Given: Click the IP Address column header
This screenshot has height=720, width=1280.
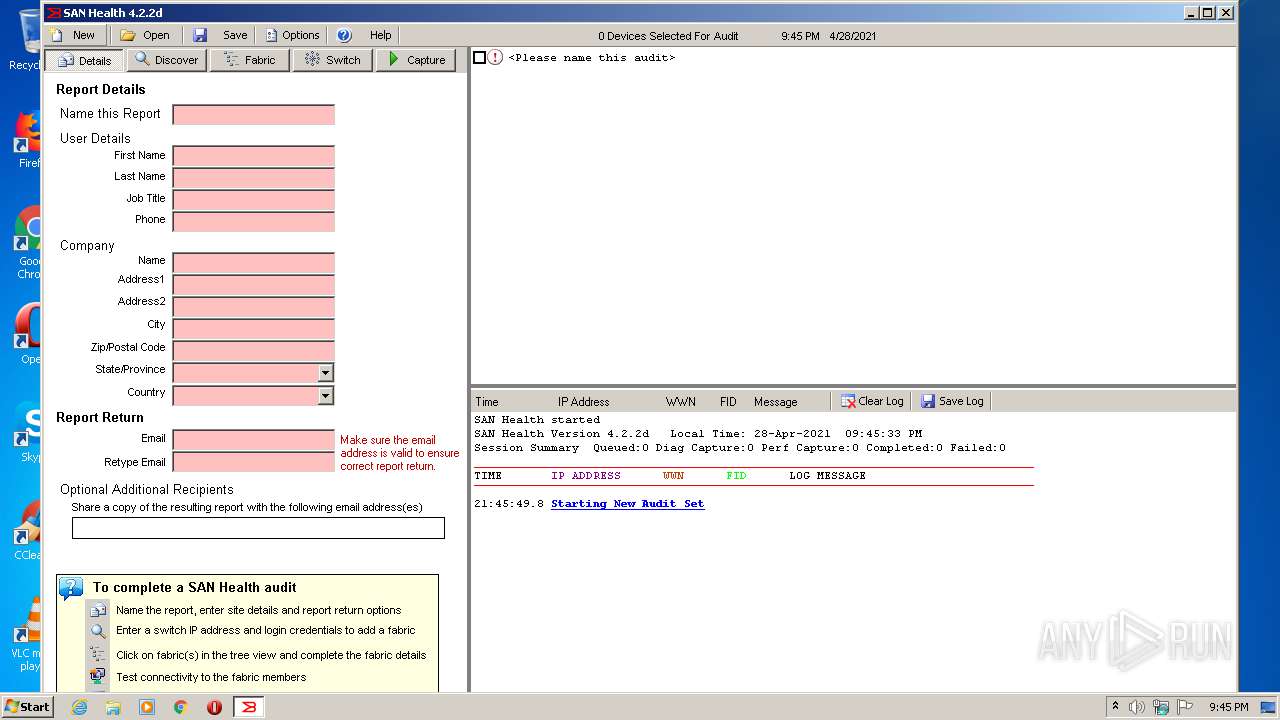Looking at the screenshot, I should point(583,402).
